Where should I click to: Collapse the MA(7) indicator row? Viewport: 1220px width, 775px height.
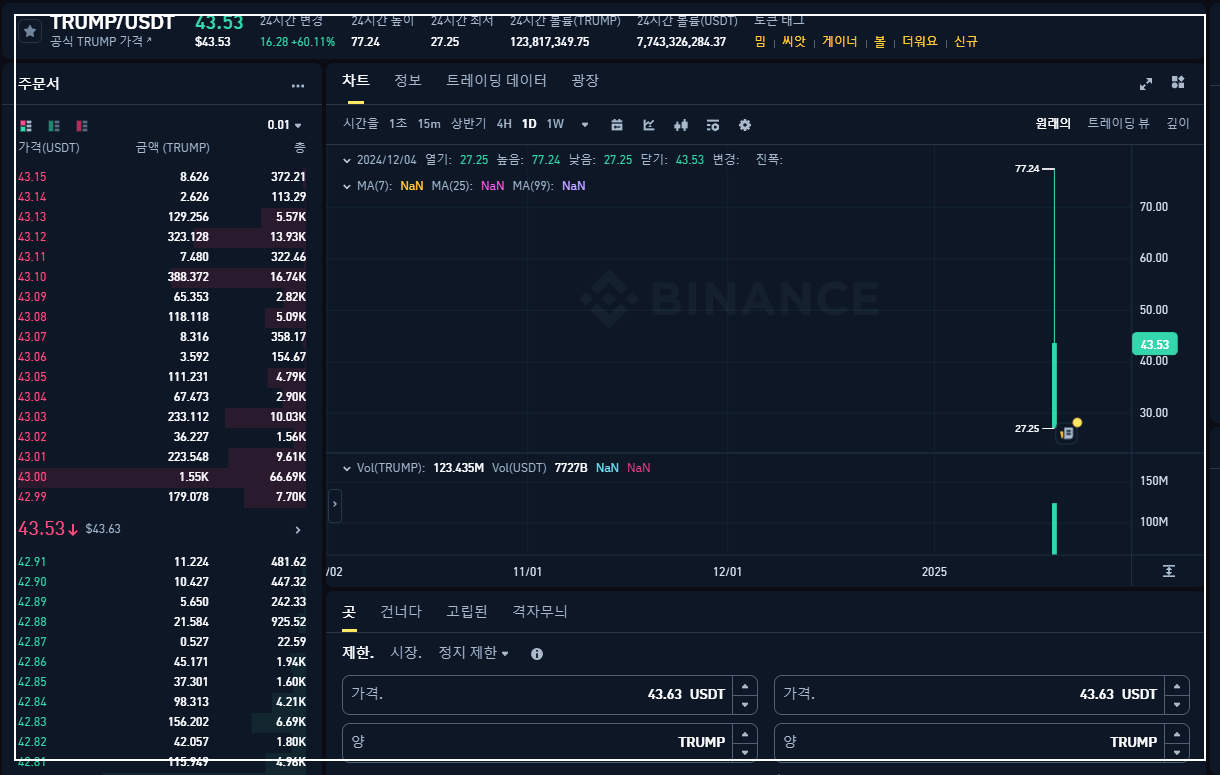pyautogui.click(x=347, y=186)
